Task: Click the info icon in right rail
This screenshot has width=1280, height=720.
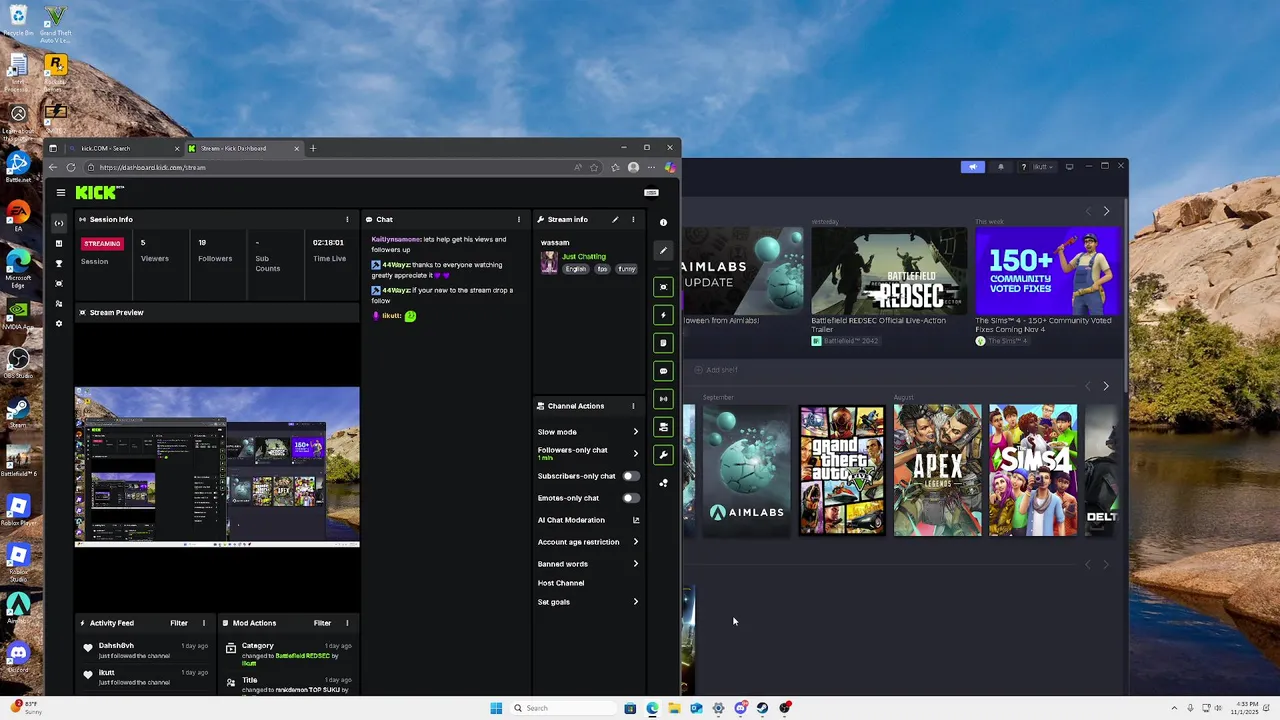Action: [663, 222]
